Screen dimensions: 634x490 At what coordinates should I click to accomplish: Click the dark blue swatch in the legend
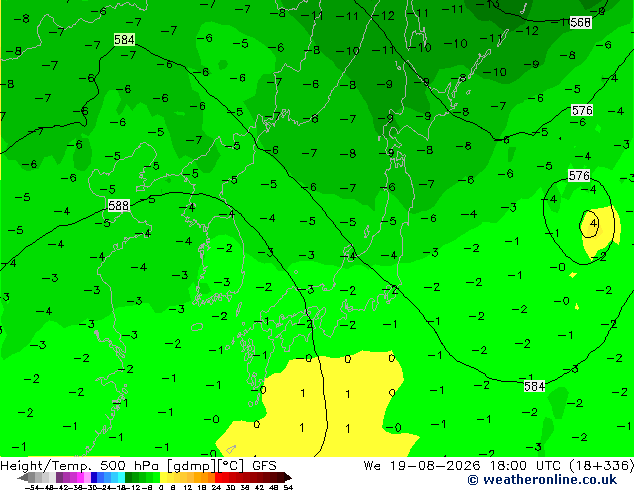pyautogui.click(x=94, y=477)
